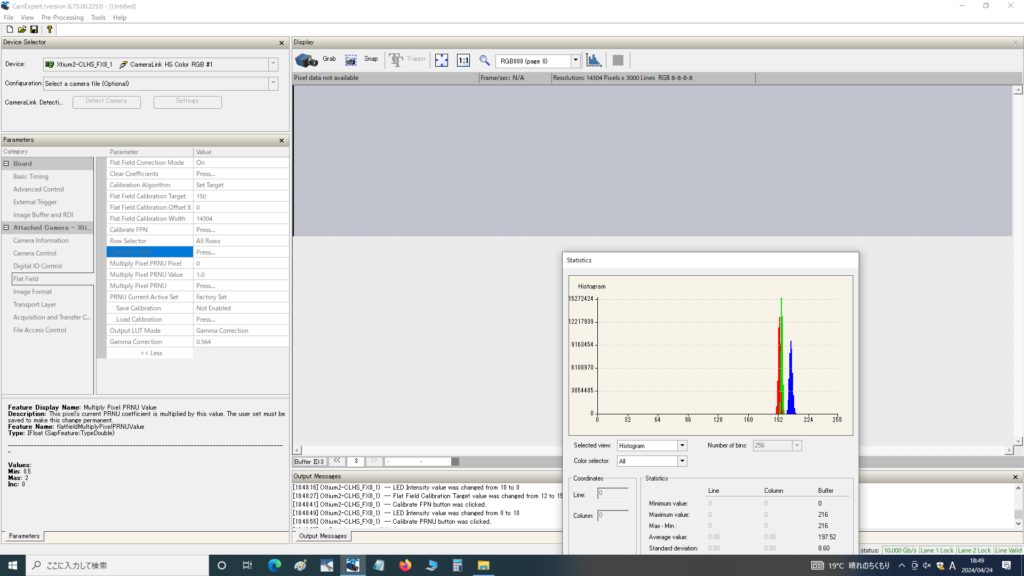Open the Color selector dropdown
Screen dimensions: 1024x576
tap(682, 461)
